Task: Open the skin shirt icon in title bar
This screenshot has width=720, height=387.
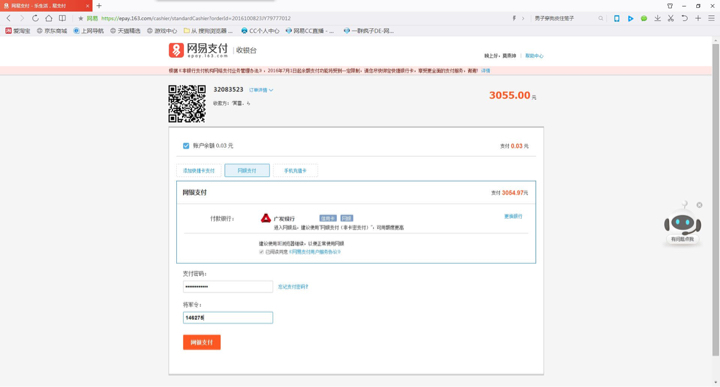Action: [670, 6]
